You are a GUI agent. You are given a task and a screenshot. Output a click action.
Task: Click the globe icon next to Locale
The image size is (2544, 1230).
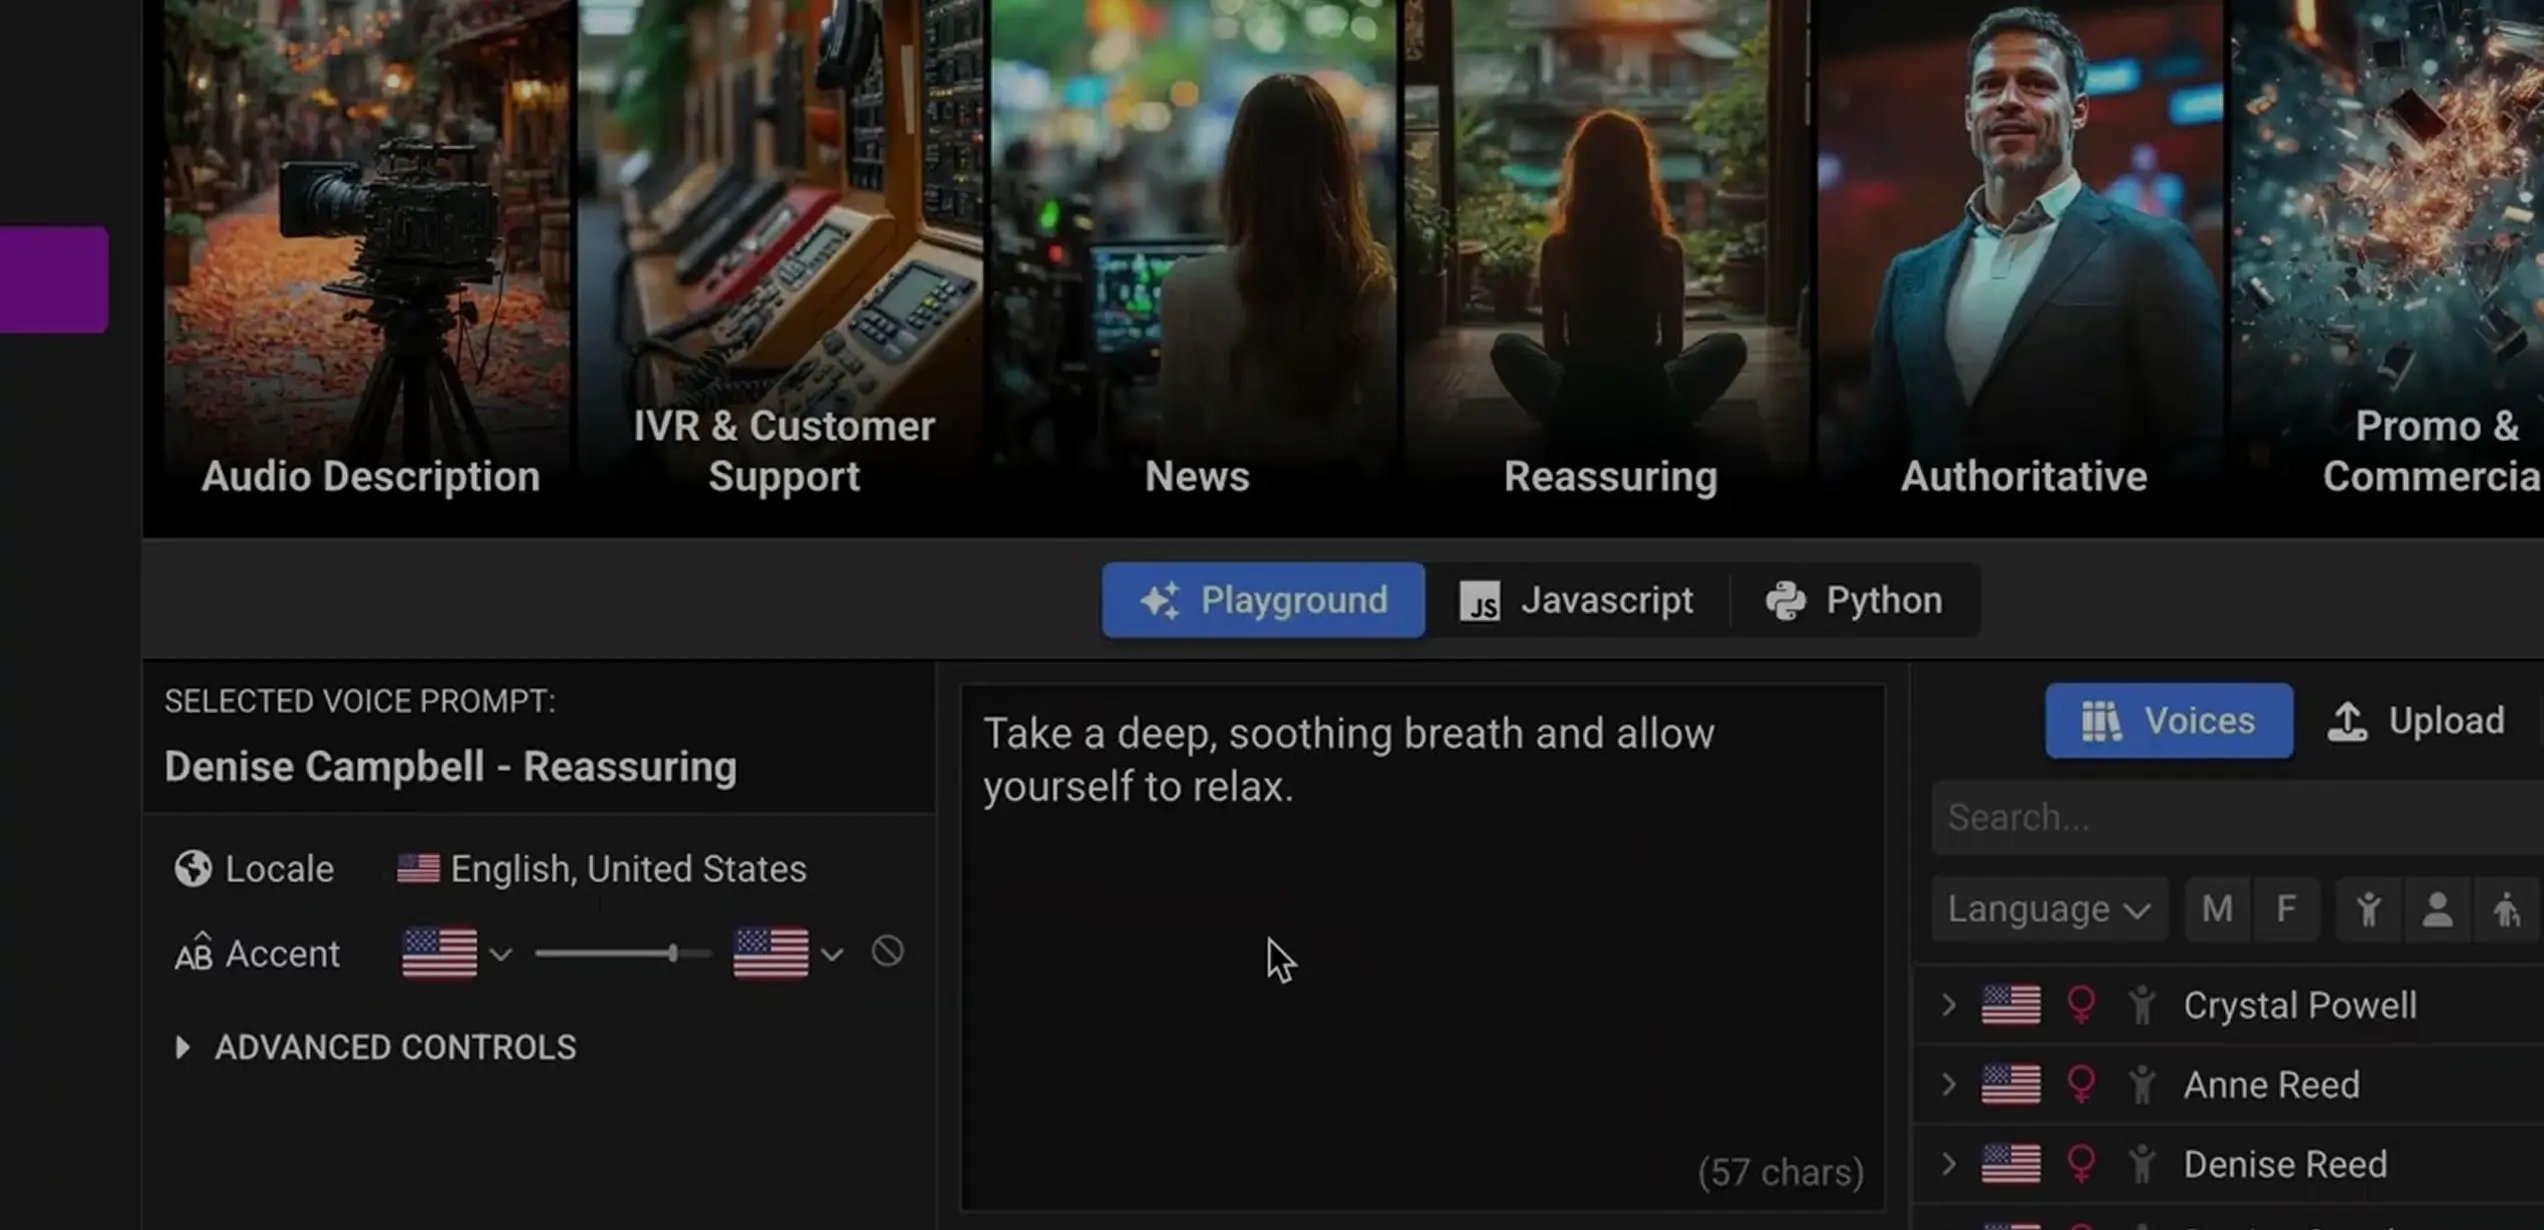click(193, 868)
